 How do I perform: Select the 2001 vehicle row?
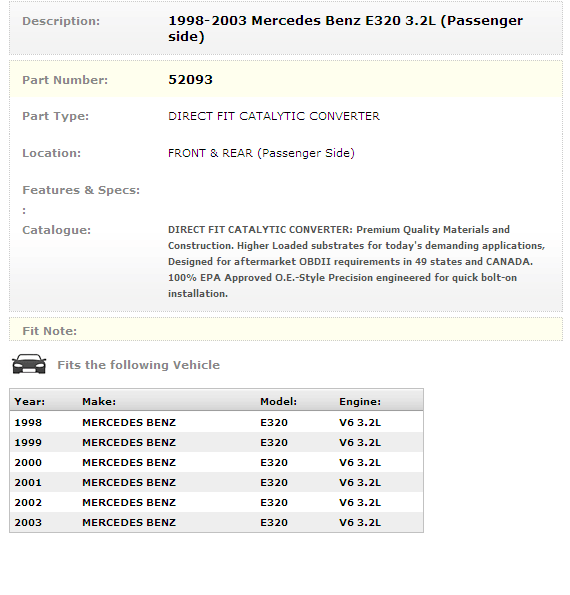(x=216, y=482)
